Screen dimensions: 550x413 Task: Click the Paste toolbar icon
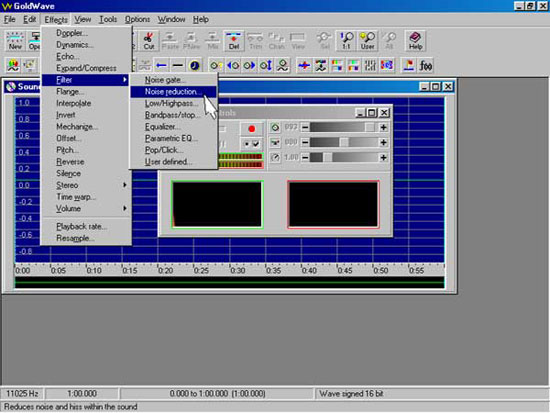[x=170, y=41]
